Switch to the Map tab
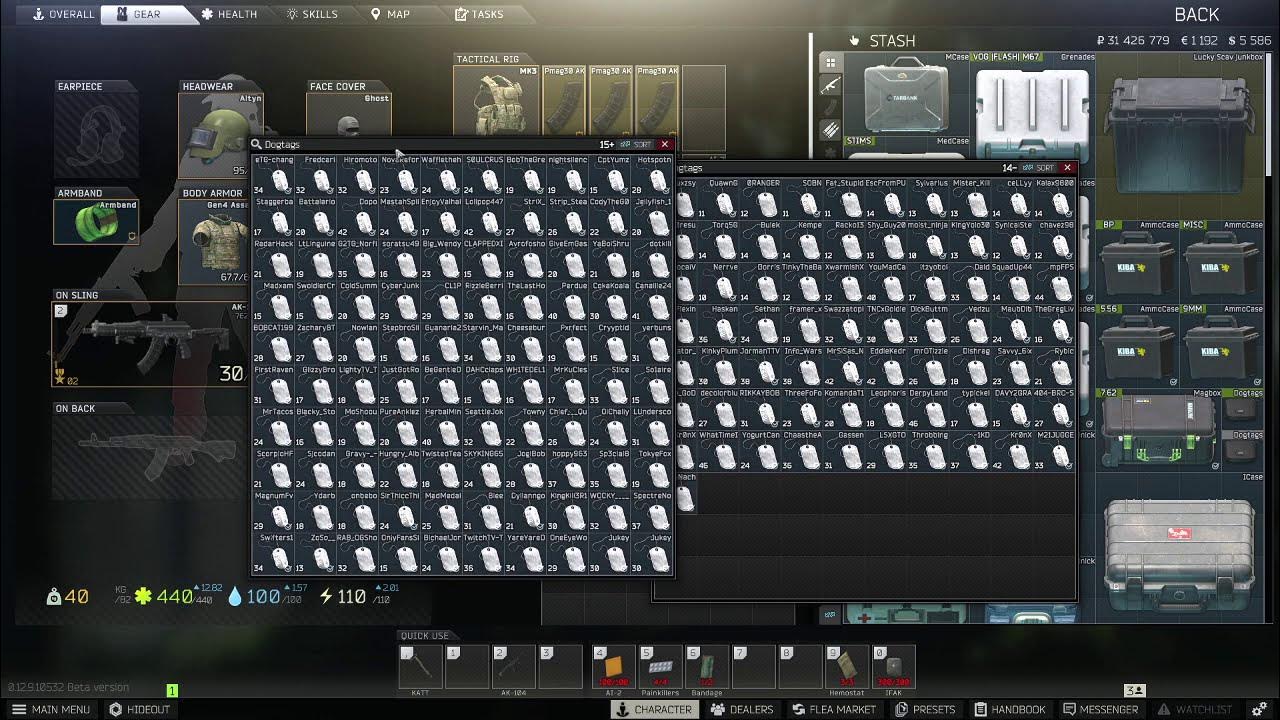1280x720 pixels. click(390, 14)
